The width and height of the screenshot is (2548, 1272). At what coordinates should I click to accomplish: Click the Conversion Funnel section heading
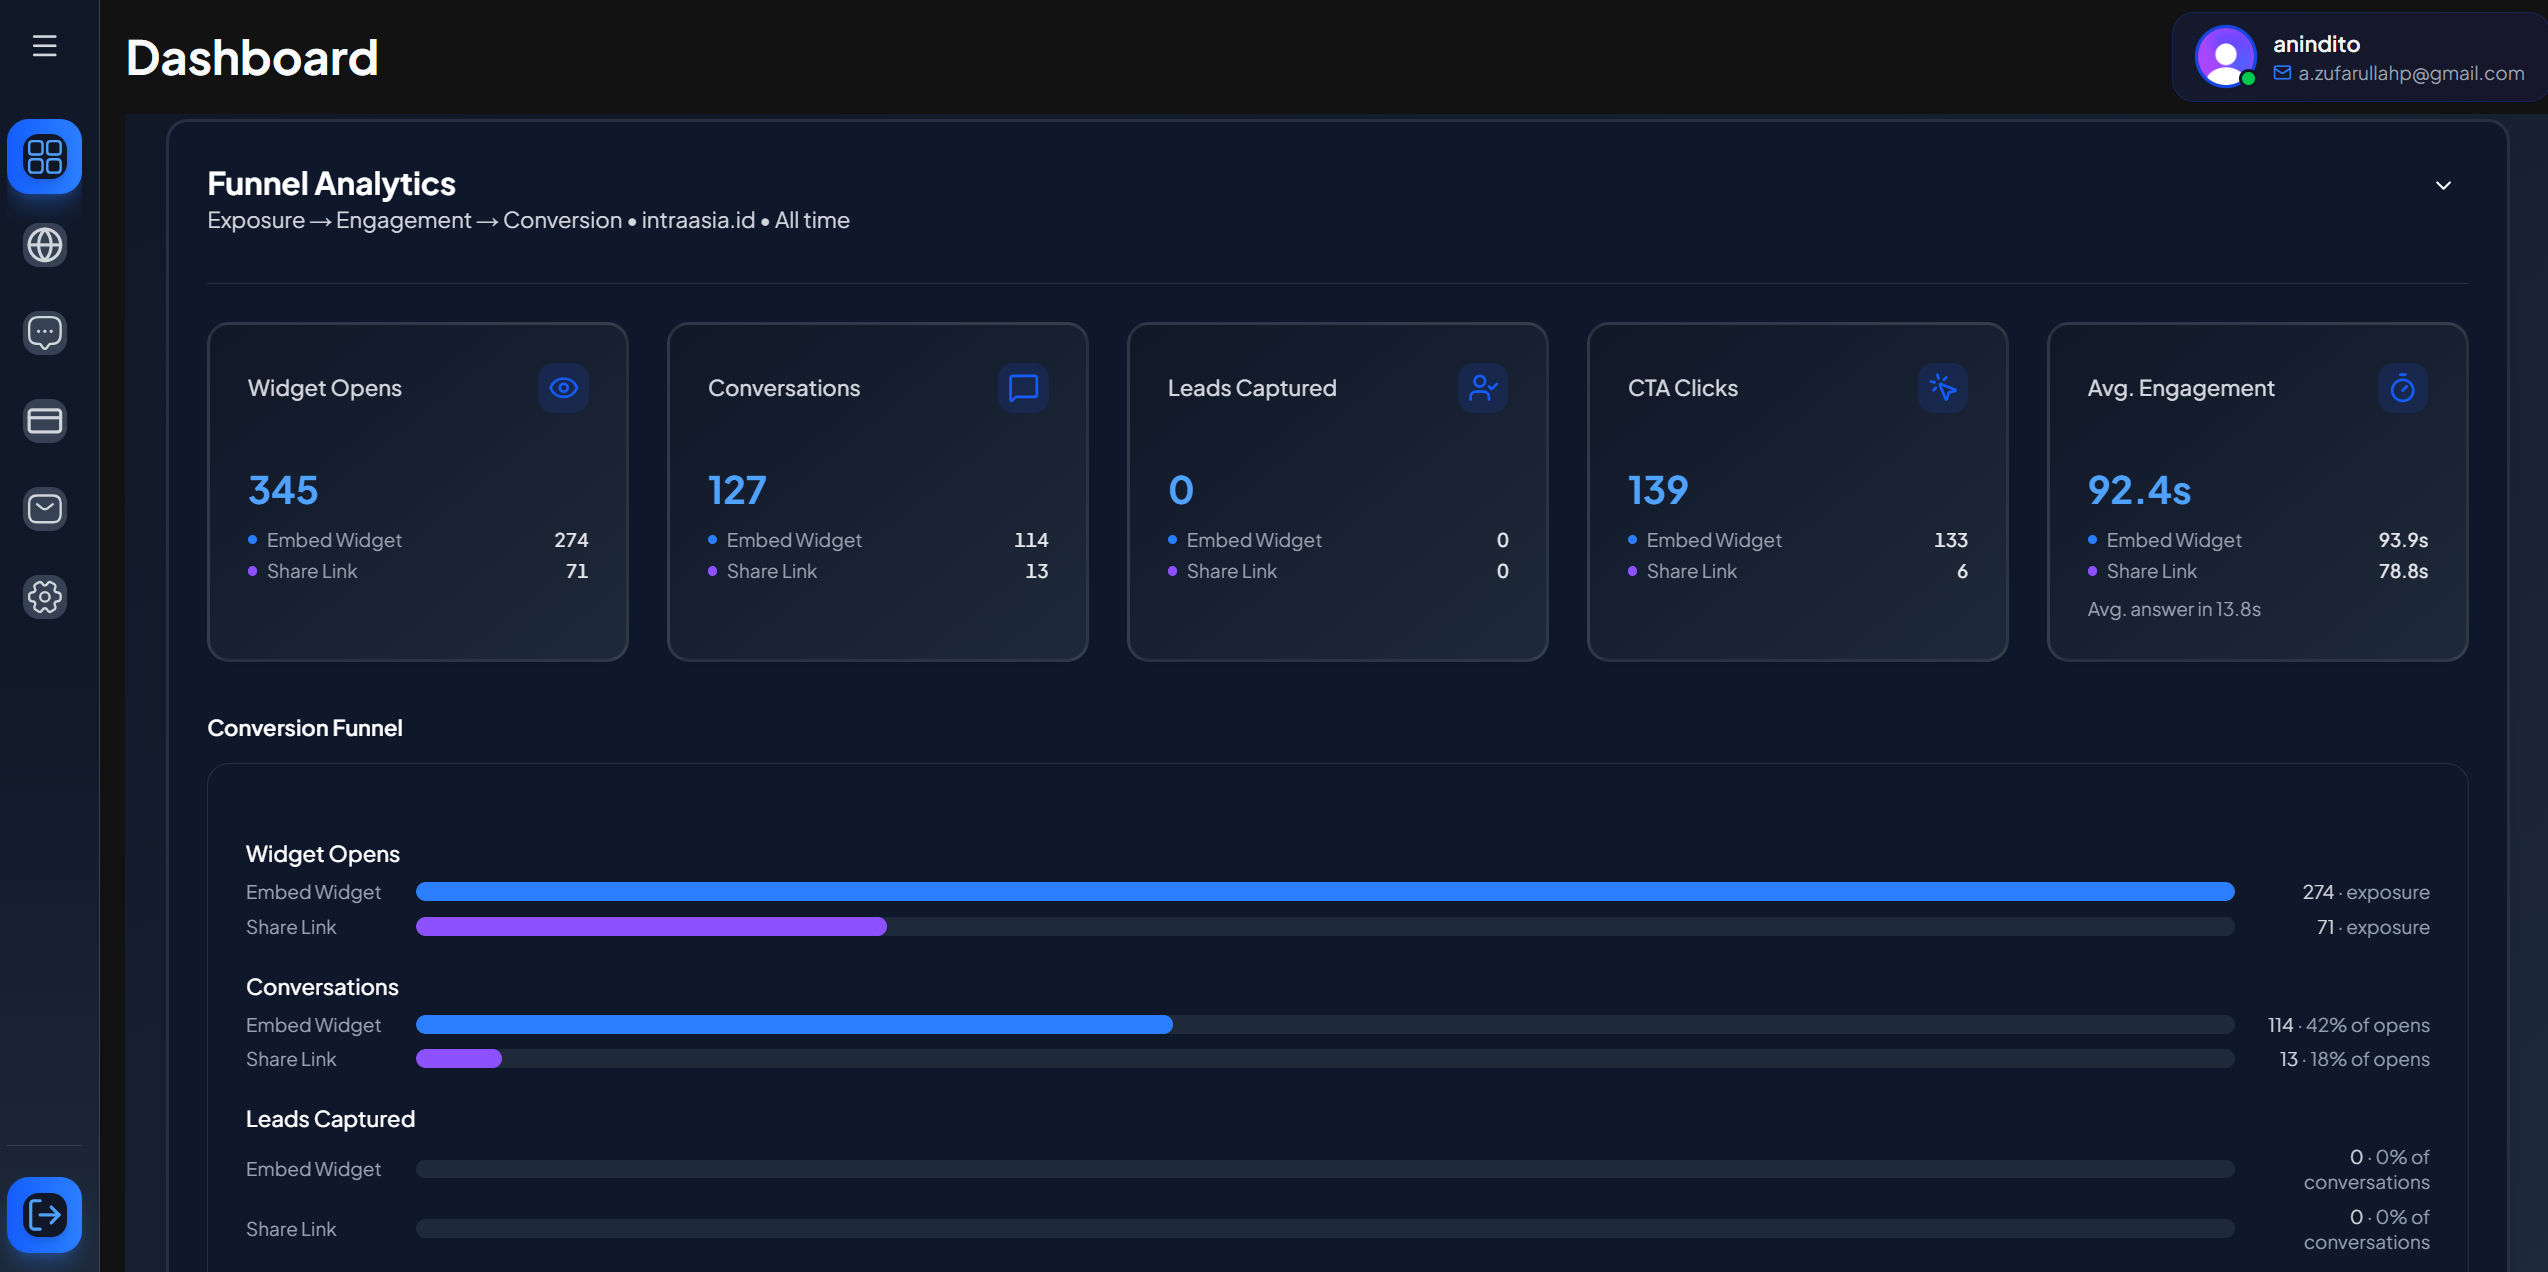click(x=304, y=728)
